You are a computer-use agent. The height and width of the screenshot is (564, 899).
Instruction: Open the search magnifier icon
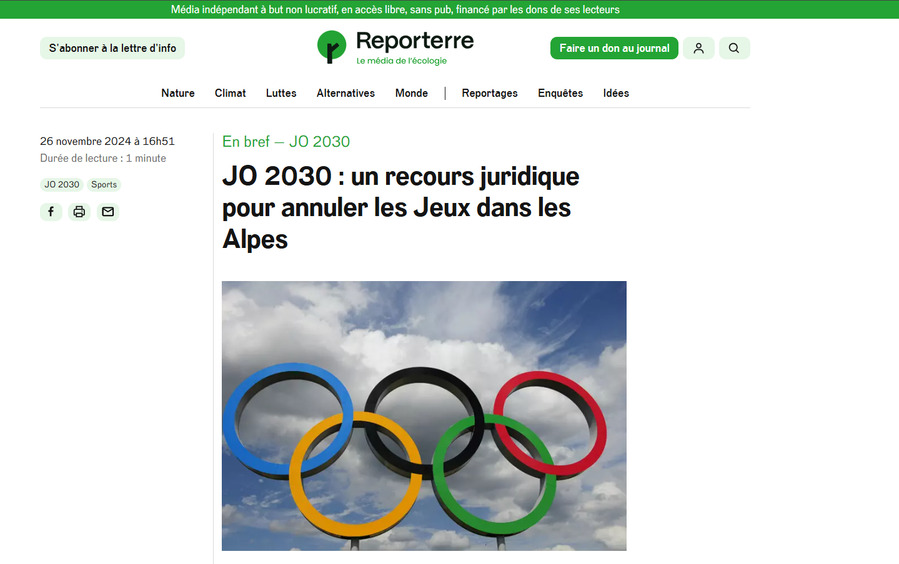click(x=734, y=48)
